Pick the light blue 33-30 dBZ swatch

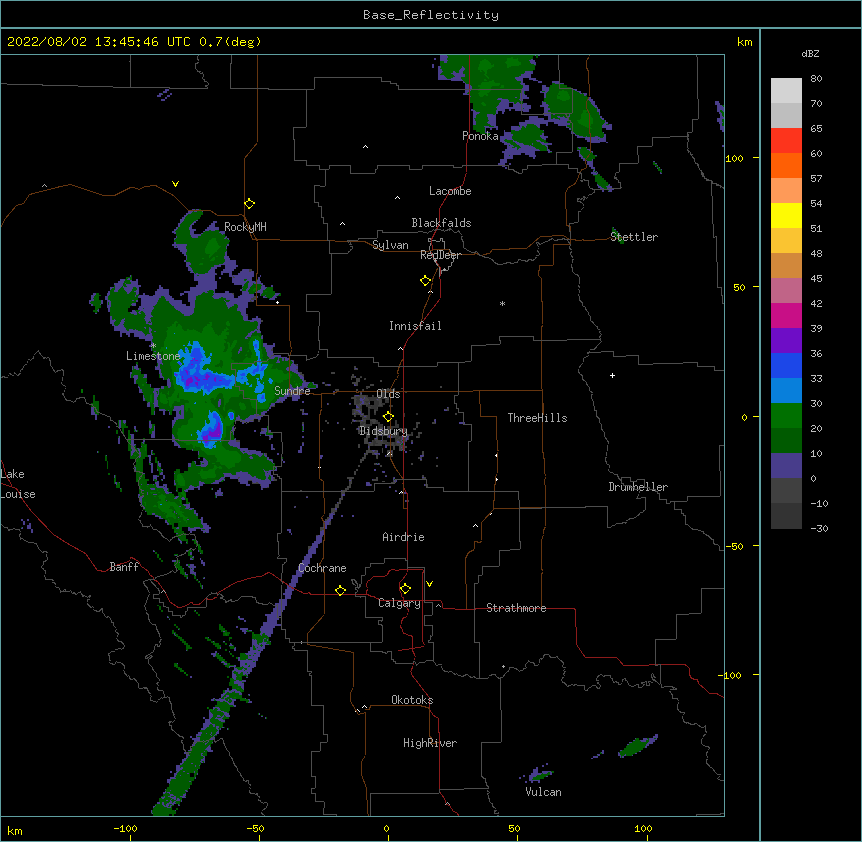pos(786,391)
